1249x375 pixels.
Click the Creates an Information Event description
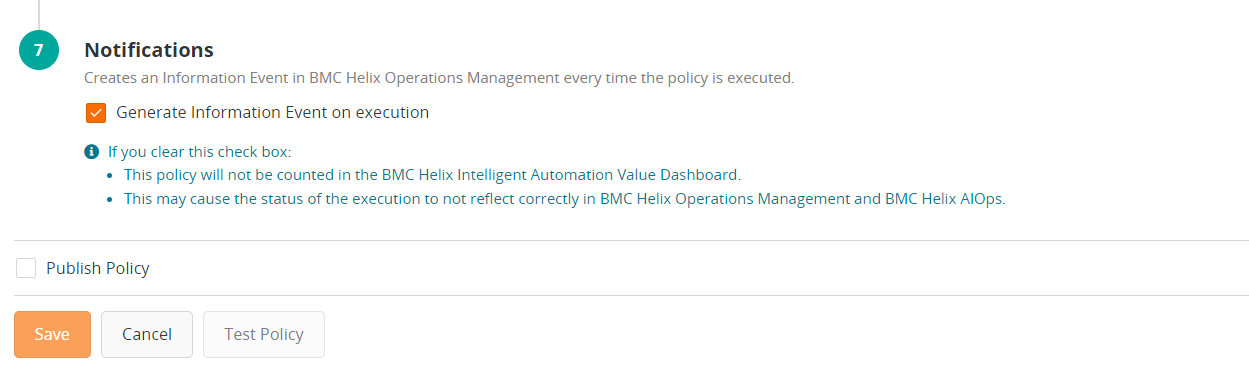439,77
